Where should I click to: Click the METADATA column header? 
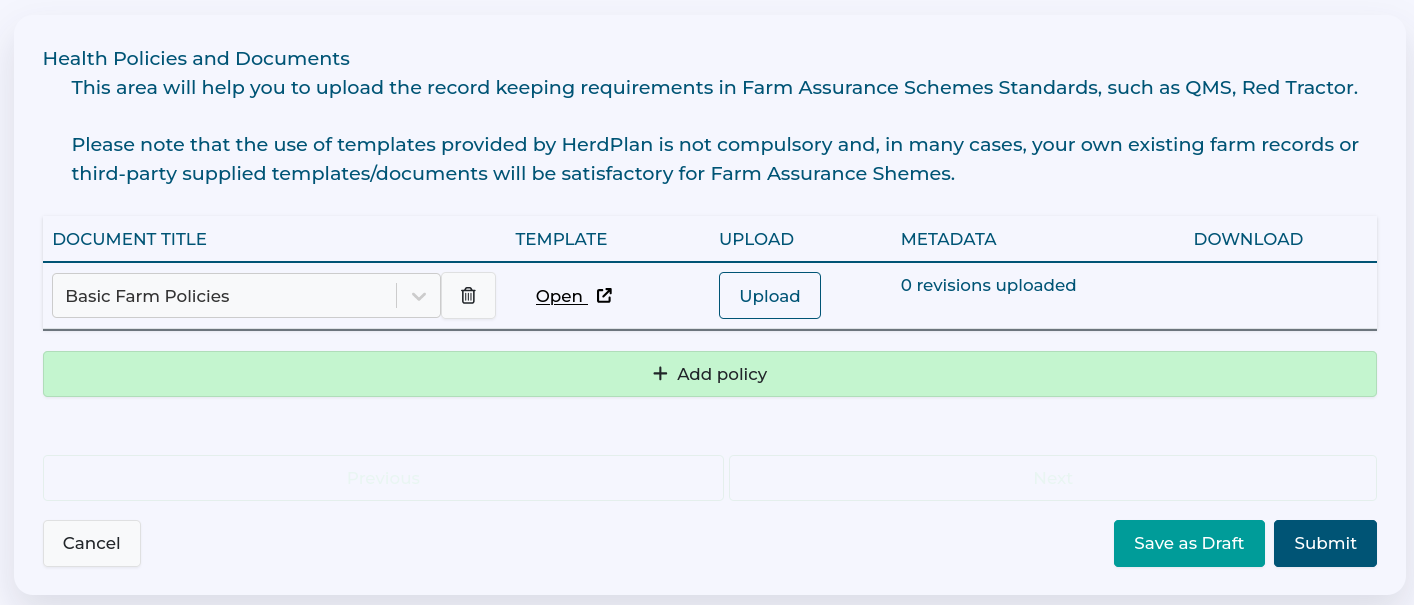[x=948, y=239]
